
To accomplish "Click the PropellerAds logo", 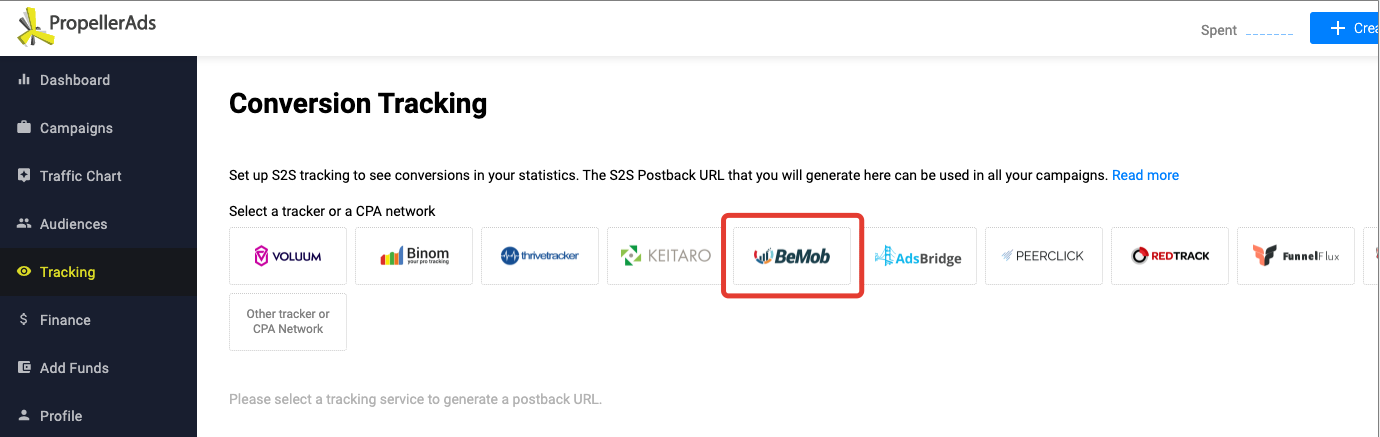I will click(87, 27).
